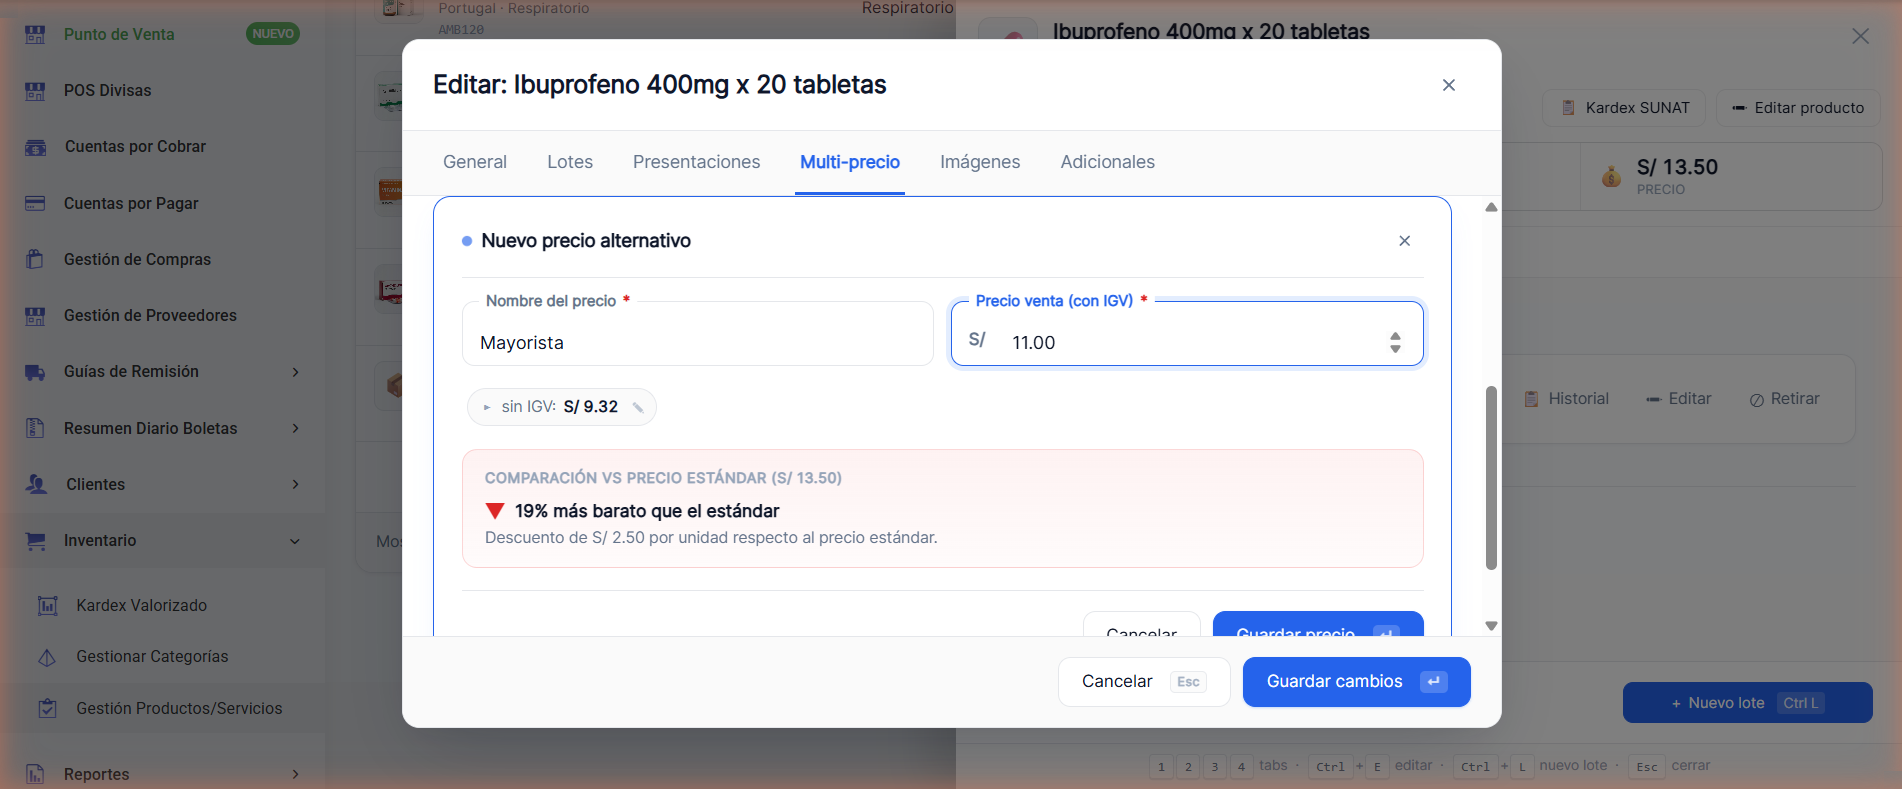This screenshot has height=789, width=1902.
Task: Click Gestionar Categorías icon
Action: coord(47,657)
